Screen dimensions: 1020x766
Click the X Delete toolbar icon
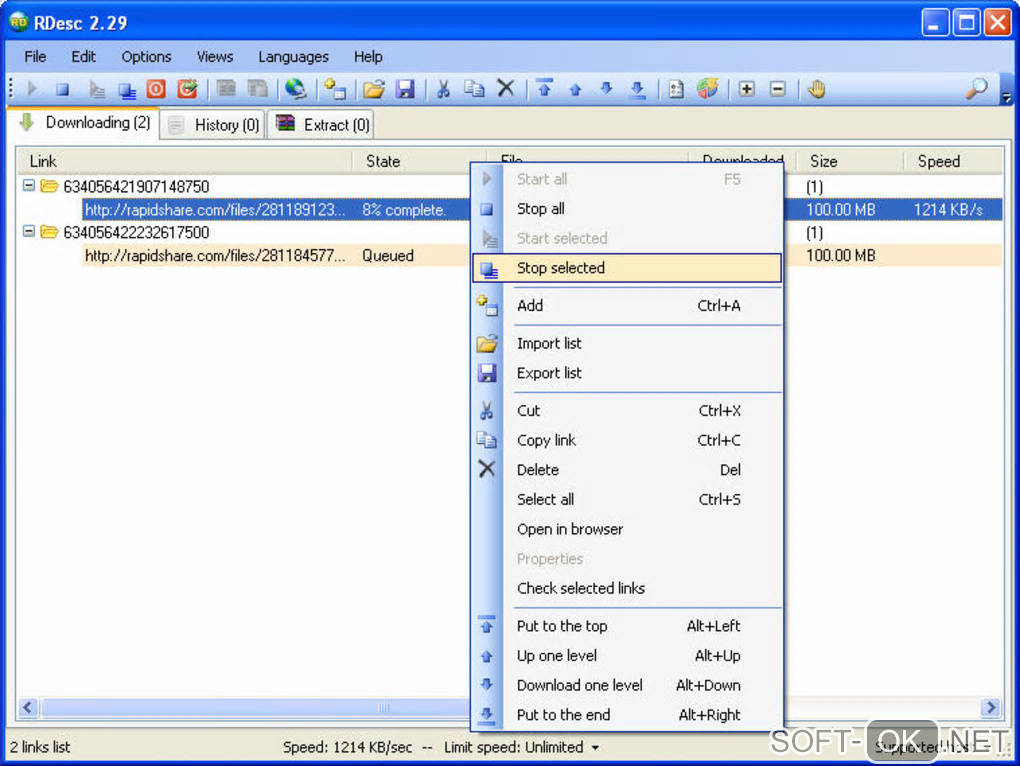(506, 89)
